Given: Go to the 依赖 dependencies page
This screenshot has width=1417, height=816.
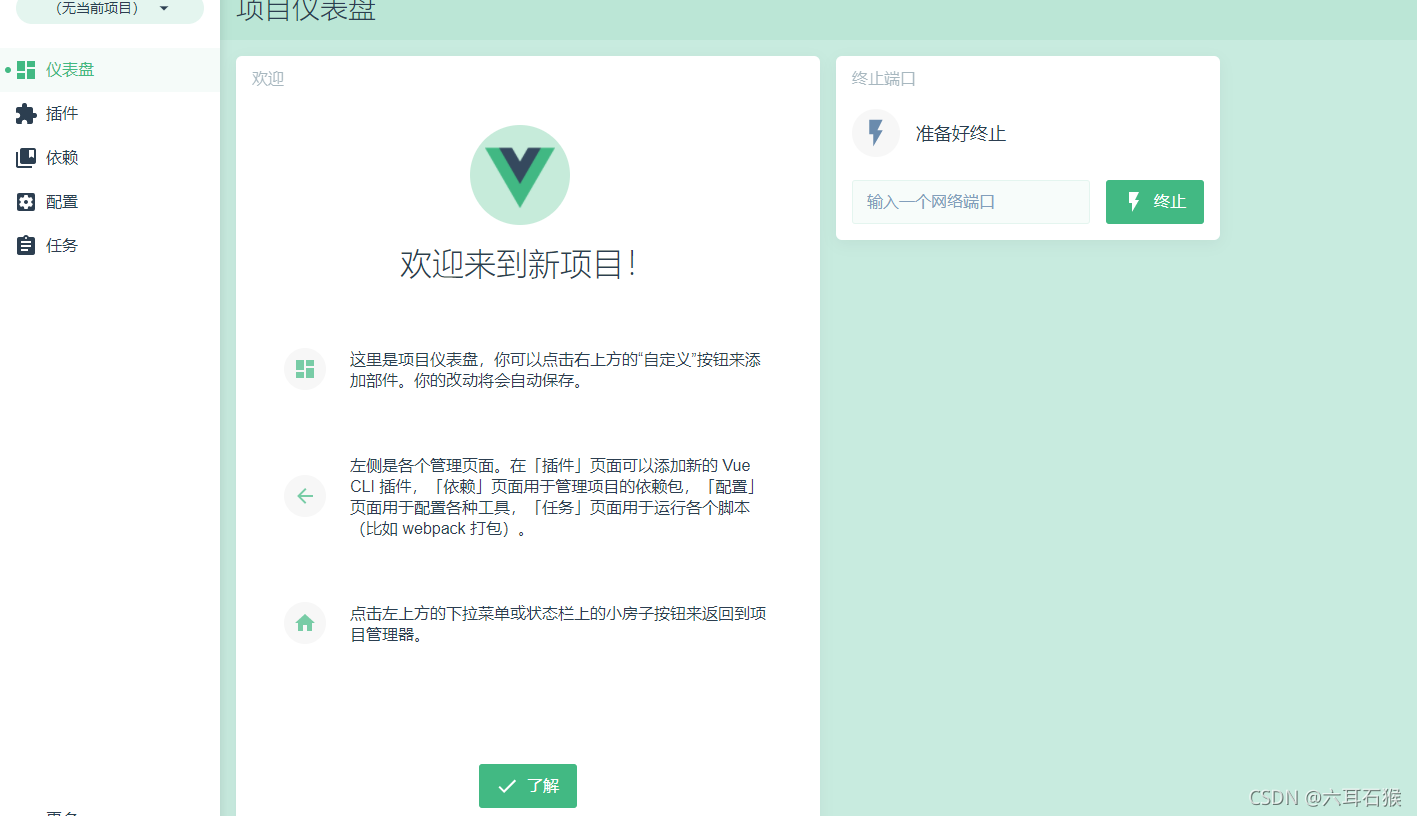Looking at the screenshot, I should (110, 158).
